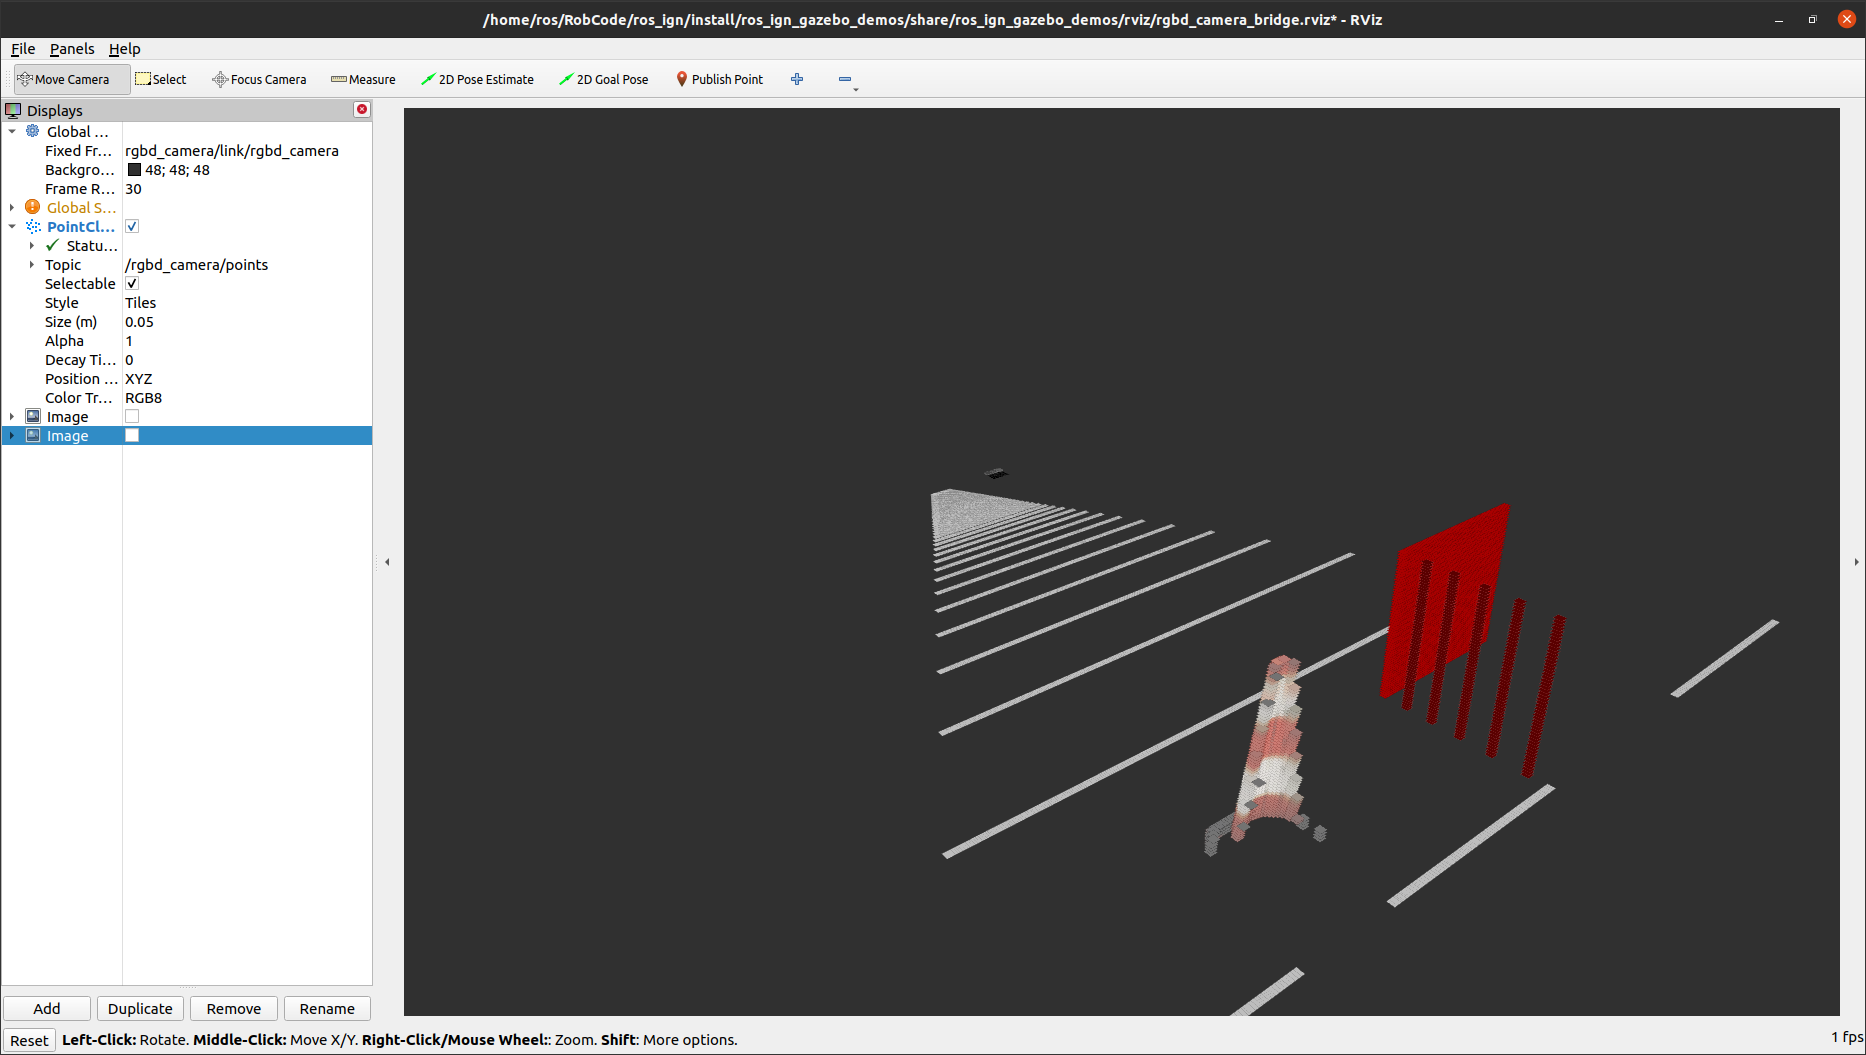The height and width of the screenshot is (1055, 1866).
Task: Activate the Publish Point tool
Action: [x=719, y=79]
